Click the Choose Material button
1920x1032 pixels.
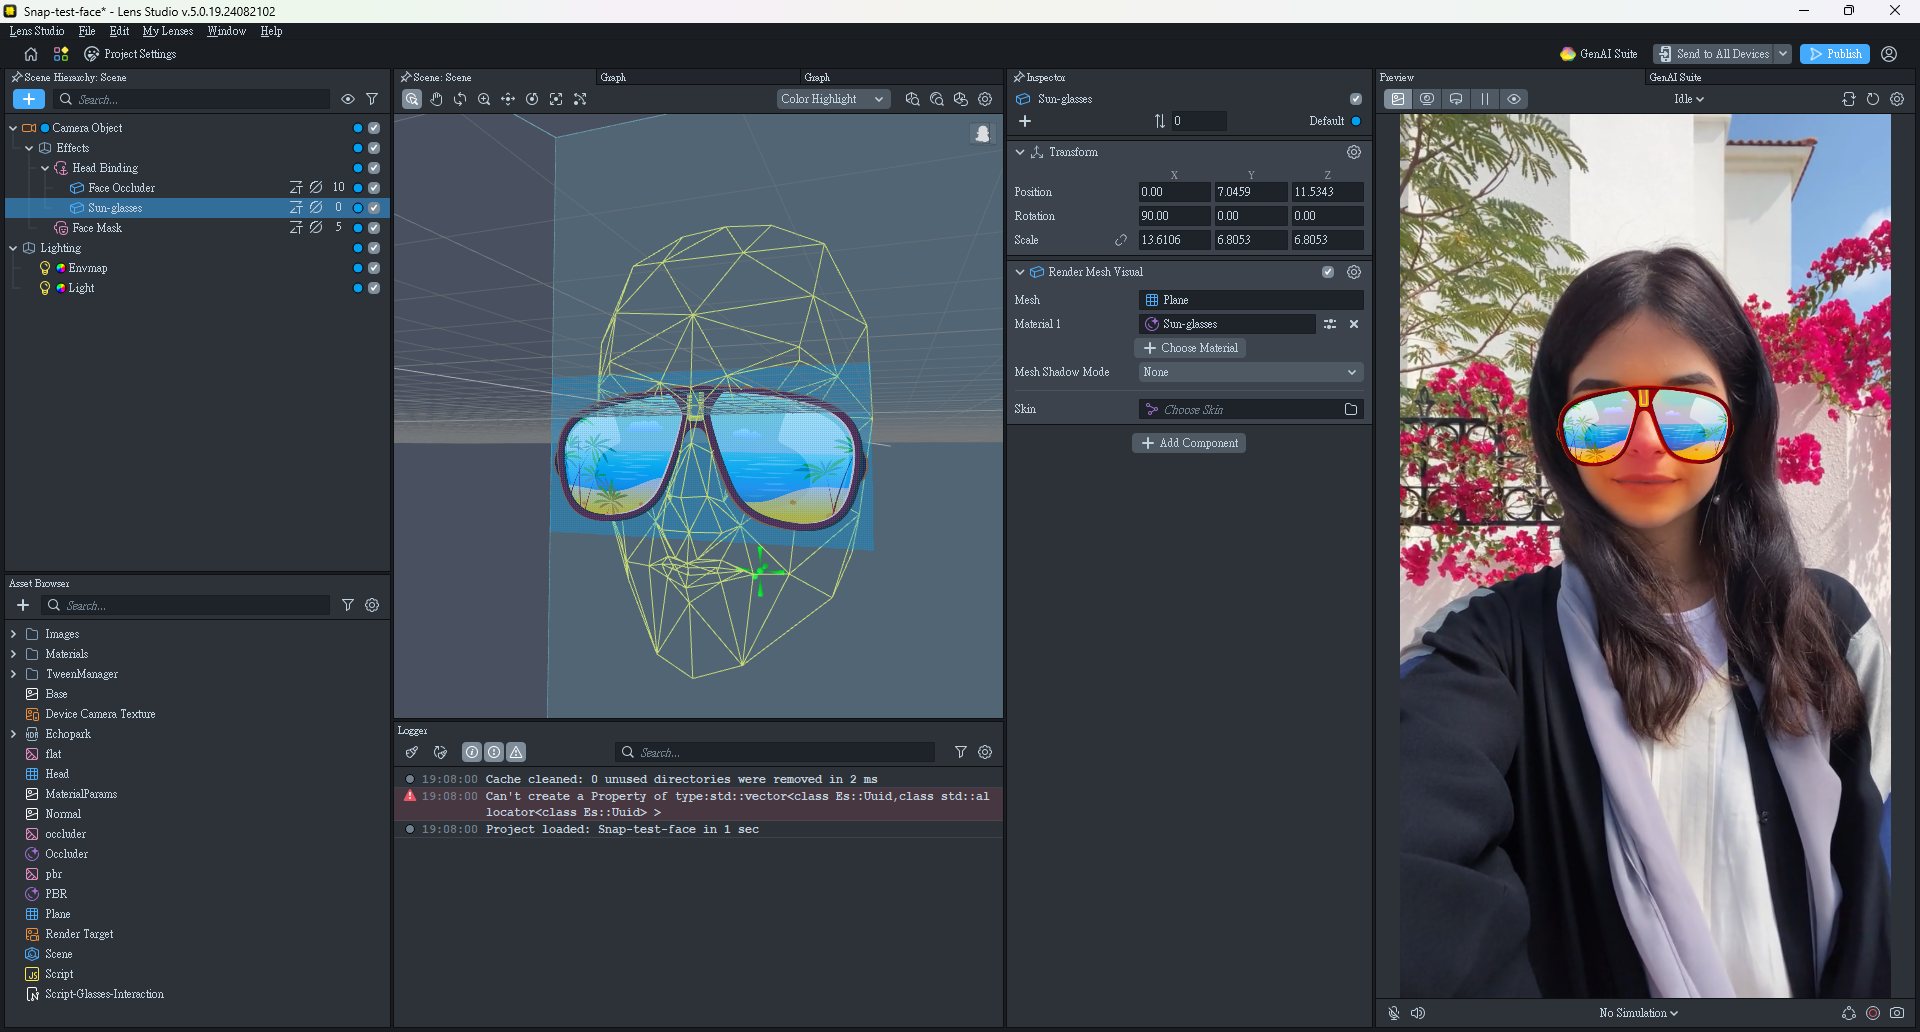1190,348
